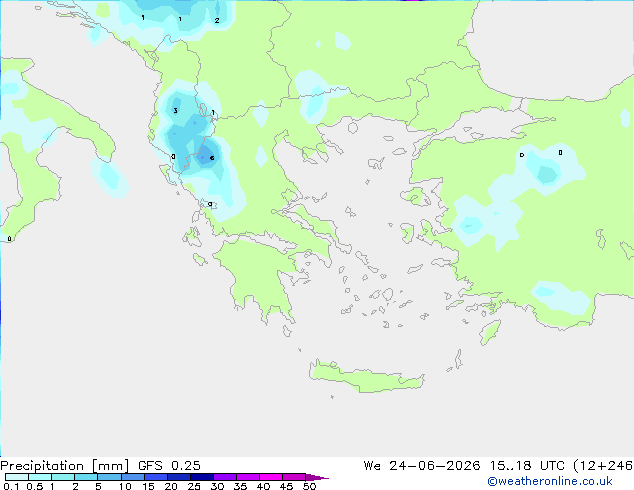Image resolution: width=634 pixels, height=490 pixels.
Task: Click the legend swatch between 10 and 15
Action: pyautogui.click(x=132, y=477)
